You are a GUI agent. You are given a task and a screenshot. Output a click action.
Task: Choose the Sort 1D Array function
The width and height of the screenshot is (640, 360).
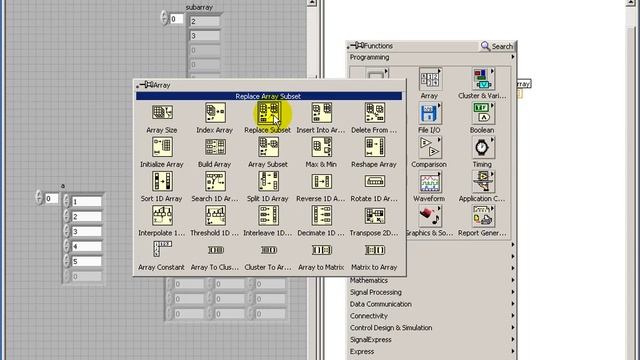coord(162,182)
